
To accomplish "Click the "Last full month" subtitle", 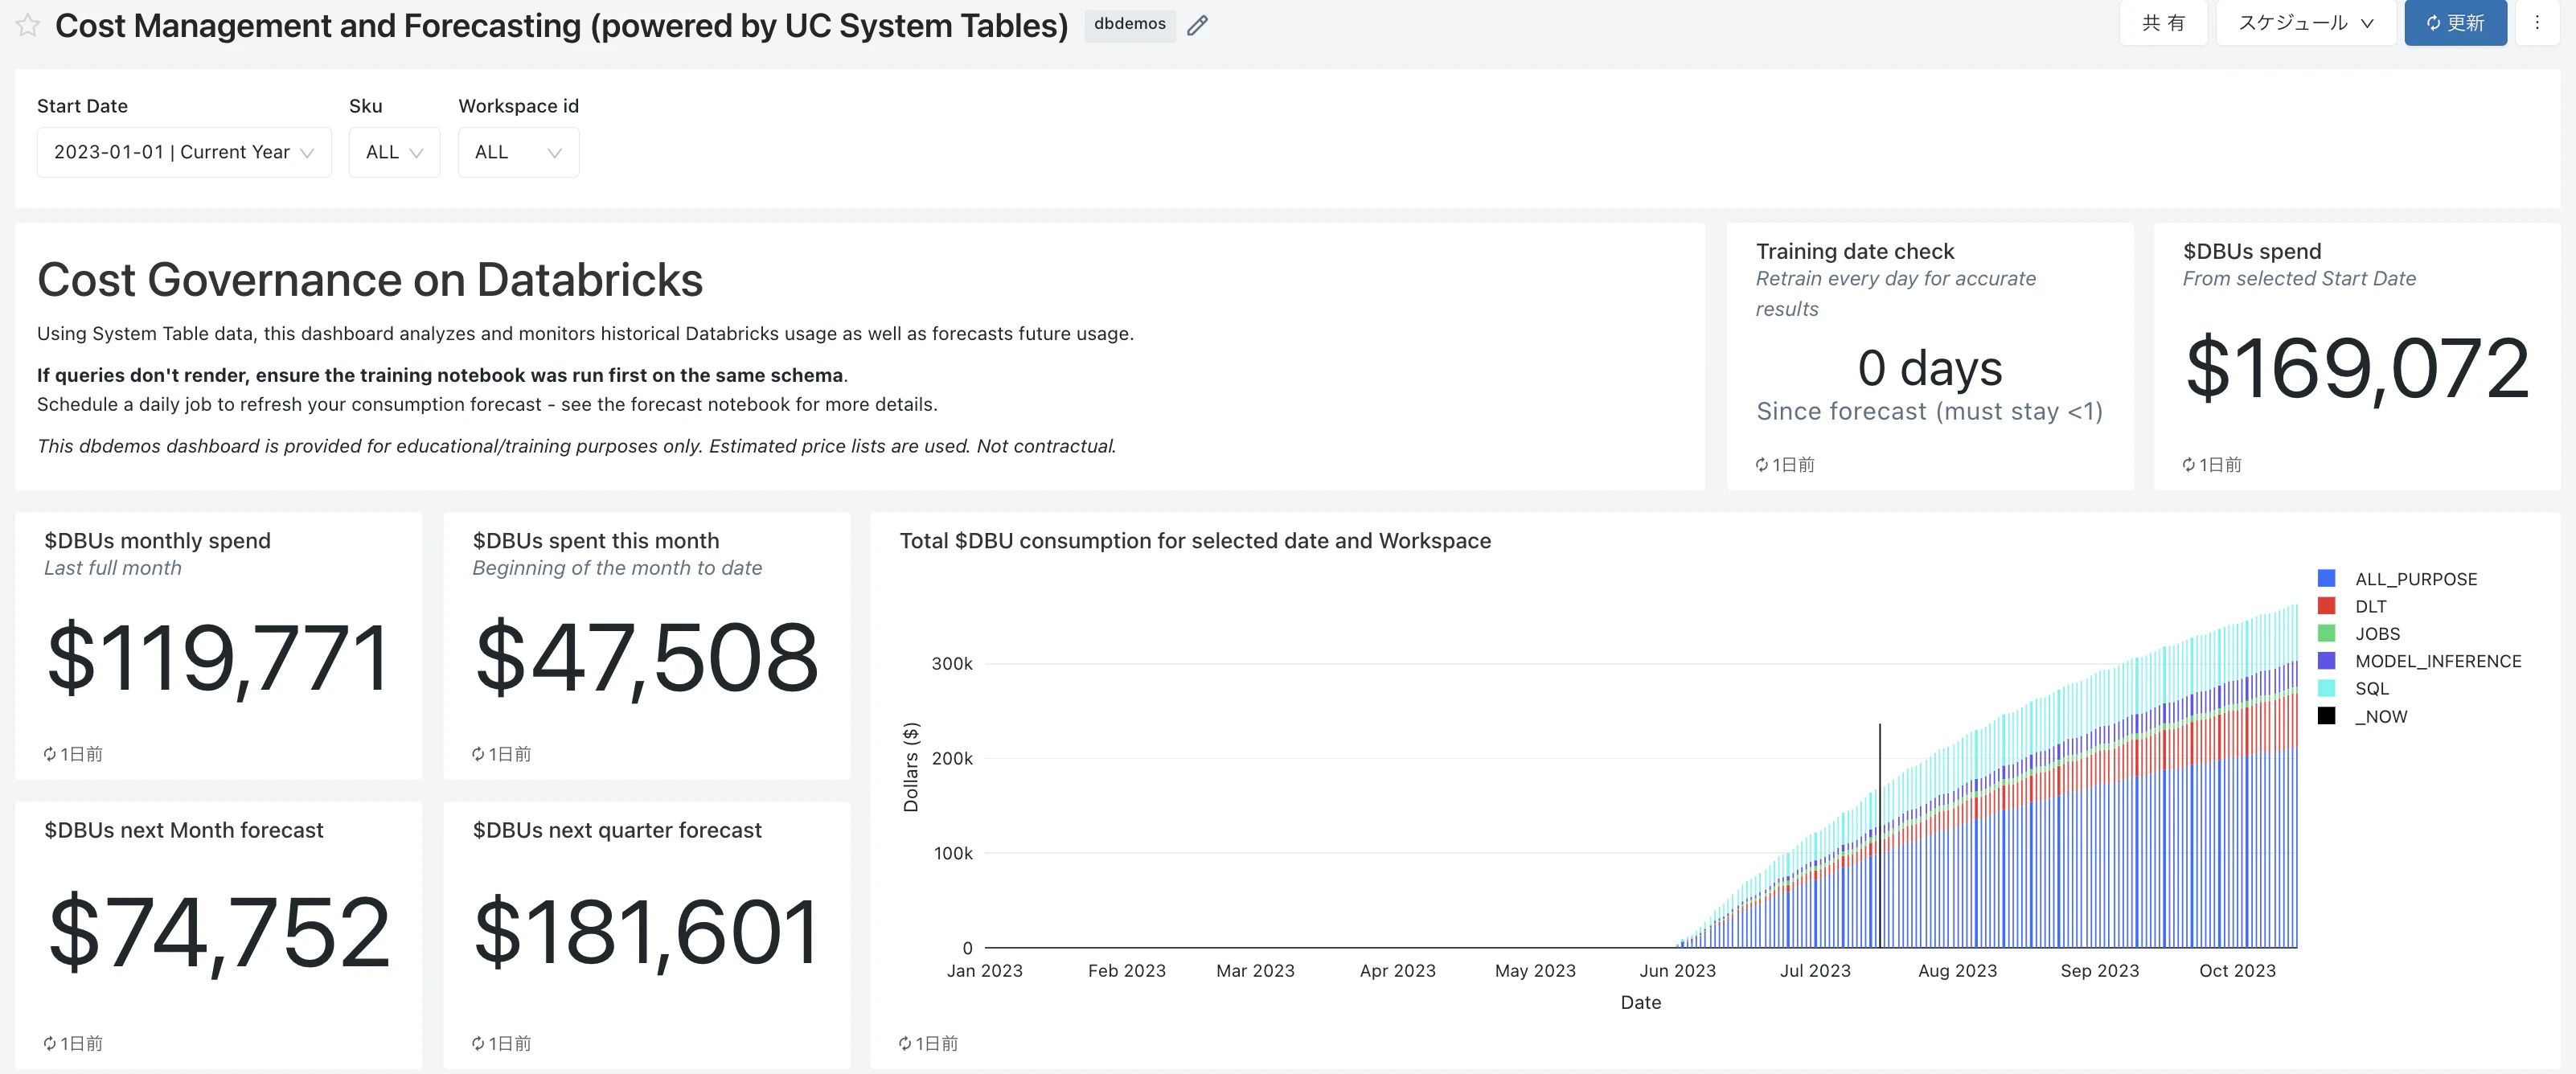I will point(113,568).
